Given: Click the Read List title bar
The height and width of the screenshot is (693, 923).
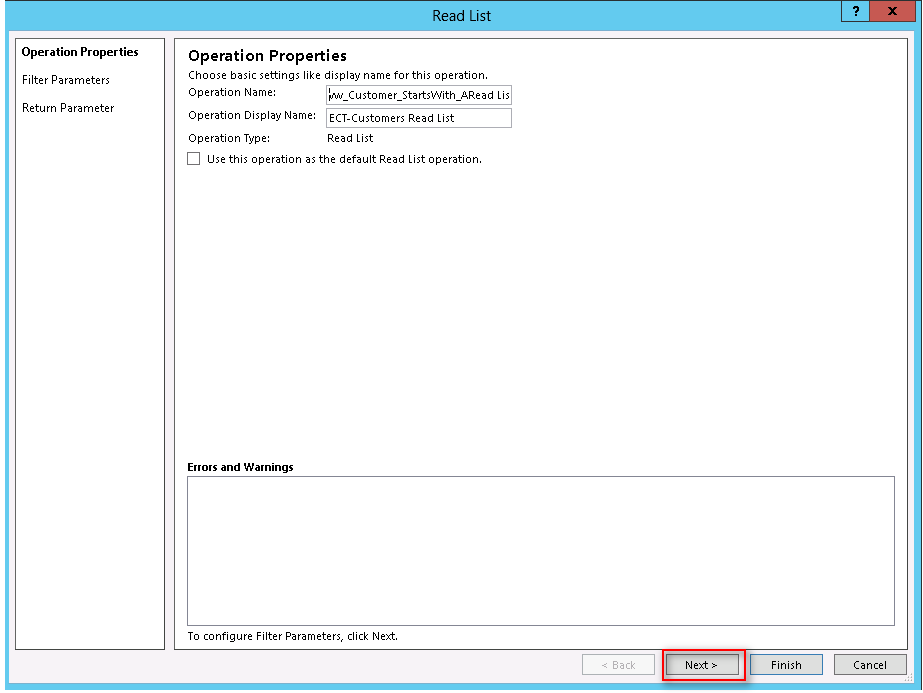Looking at the screenshot, I should [x=461, y=15].
